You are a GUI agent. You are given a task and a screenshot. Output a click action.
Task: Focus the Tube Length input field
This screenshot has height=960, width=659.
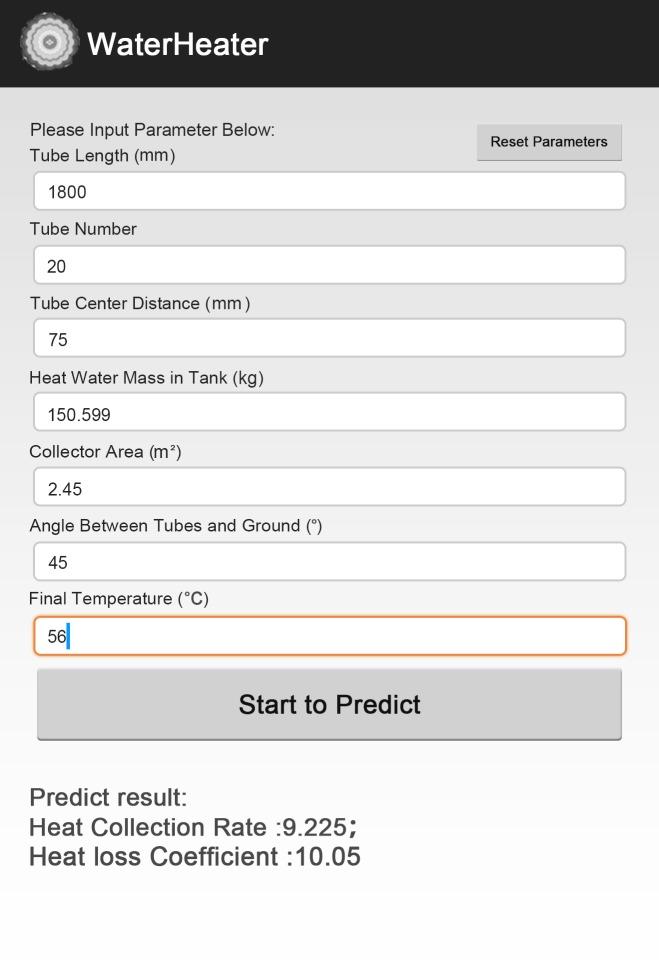[x=329, y=191]
